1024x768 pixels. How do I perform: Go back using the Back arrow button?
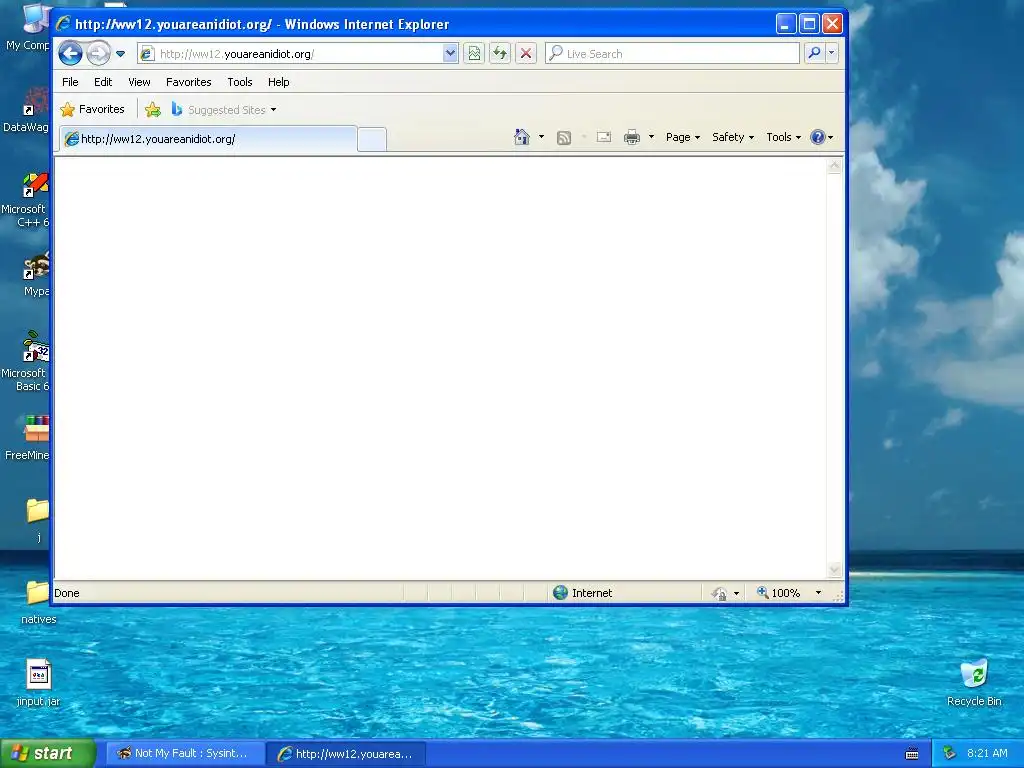click(x=71, y=54)
